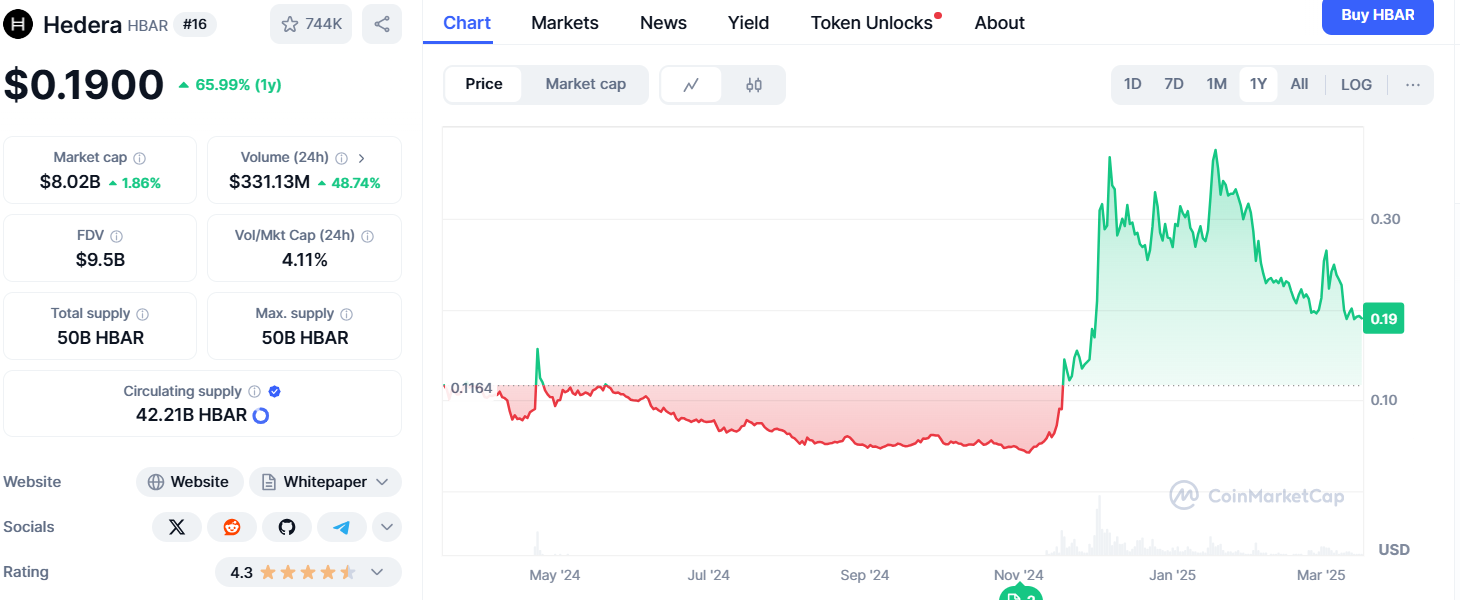Open the Token Unlocks tab
Viewport: 1460px width, 600px height.
pyautogui.click(x=872, y=23)
